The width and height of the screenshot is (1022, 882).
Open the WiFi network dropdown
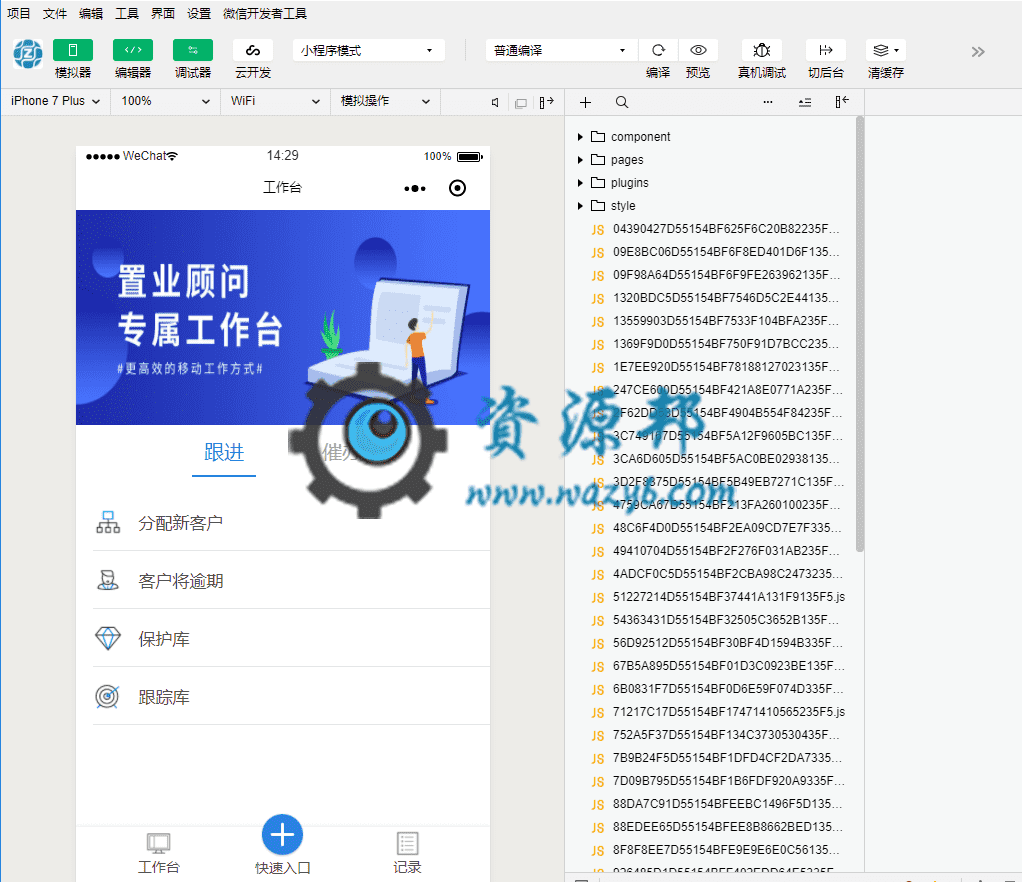275,101
